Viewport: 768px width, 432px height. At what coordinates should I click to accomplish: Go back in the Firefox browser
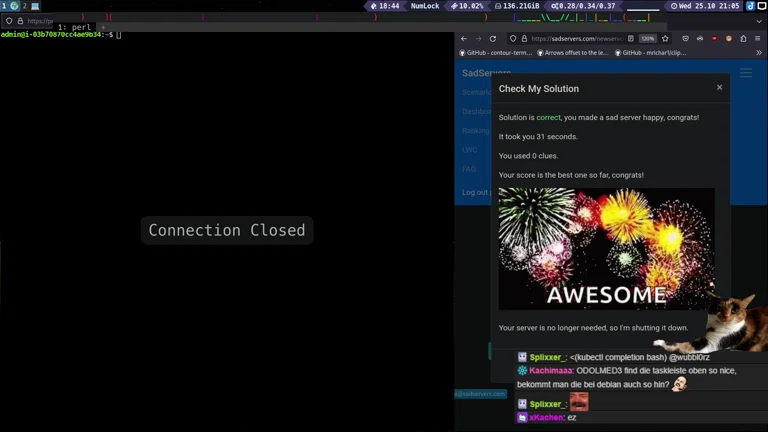464,39
